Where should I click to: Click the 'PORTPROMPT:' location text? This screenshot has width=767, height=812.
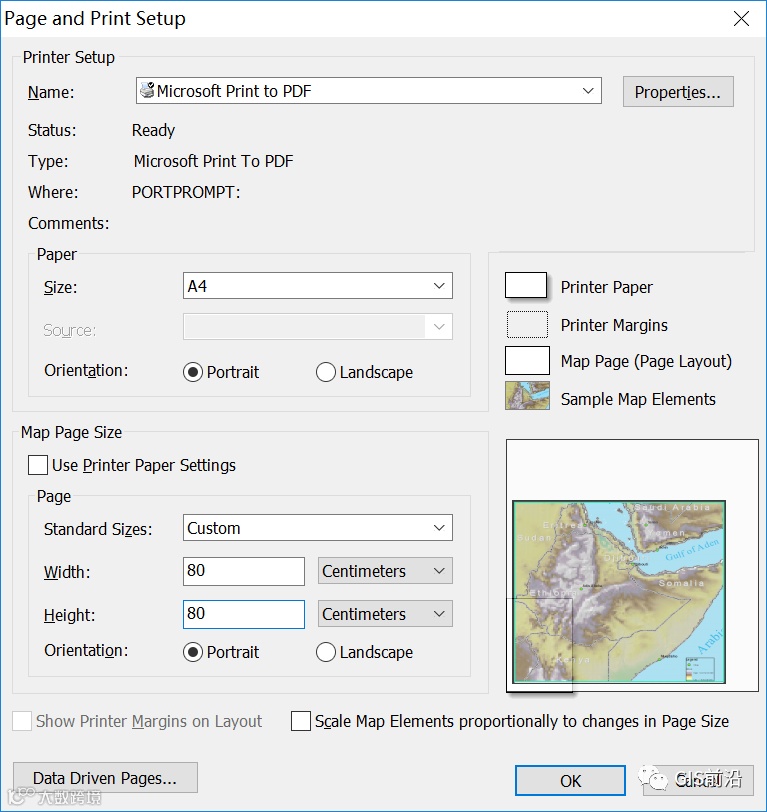pyautogui.click(x=186, y=192)
